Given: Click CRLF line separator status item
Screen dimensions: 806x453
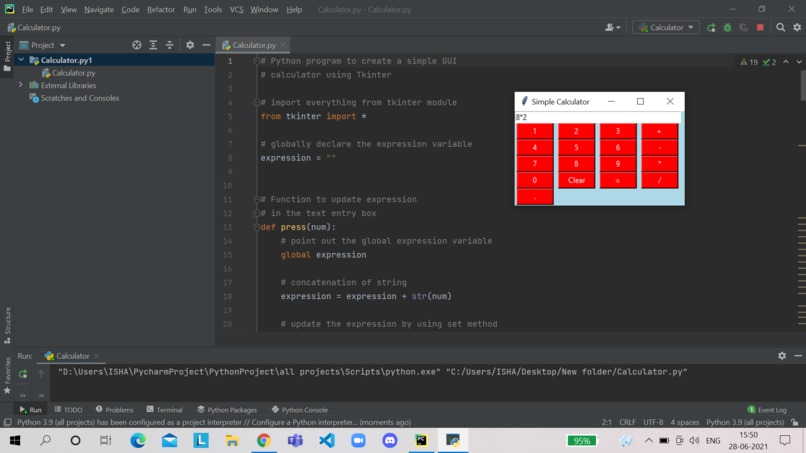Looking at the screenshot, I should tap(627, 422).
